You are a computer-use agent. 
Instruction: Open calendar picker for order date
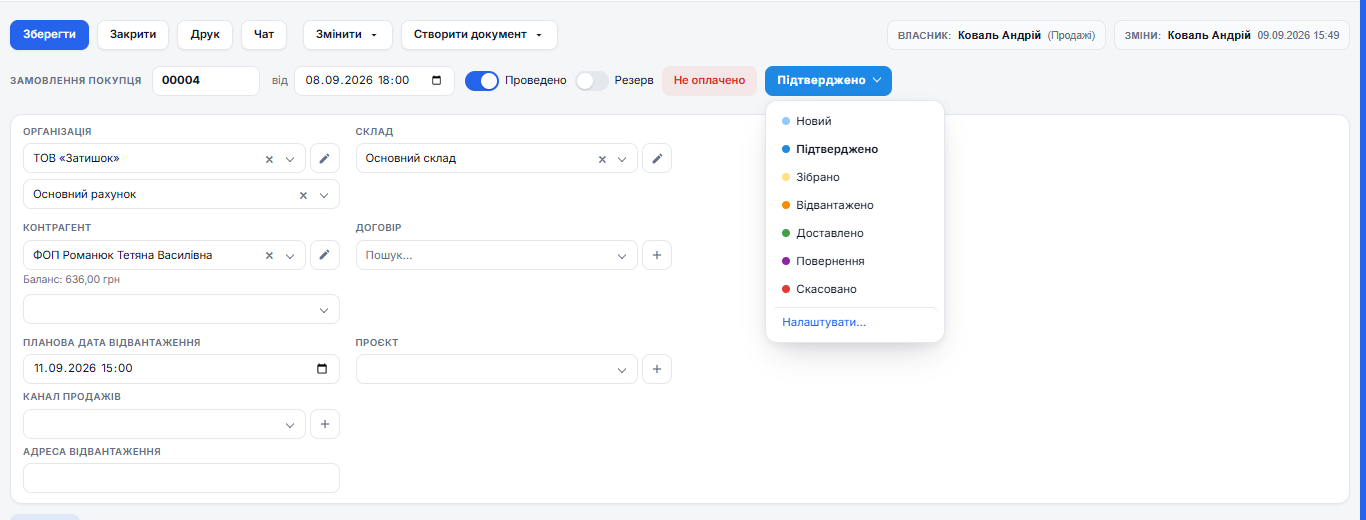point(436,81)
